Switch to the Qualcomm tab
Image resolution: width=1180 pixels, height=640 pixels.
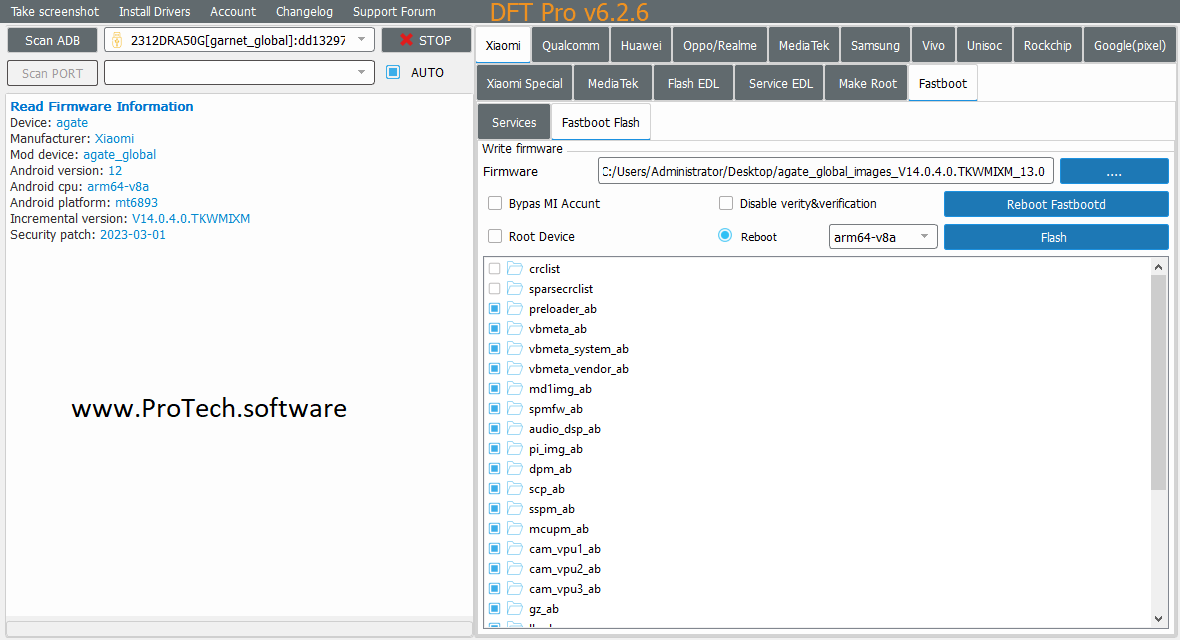(570, 45)
